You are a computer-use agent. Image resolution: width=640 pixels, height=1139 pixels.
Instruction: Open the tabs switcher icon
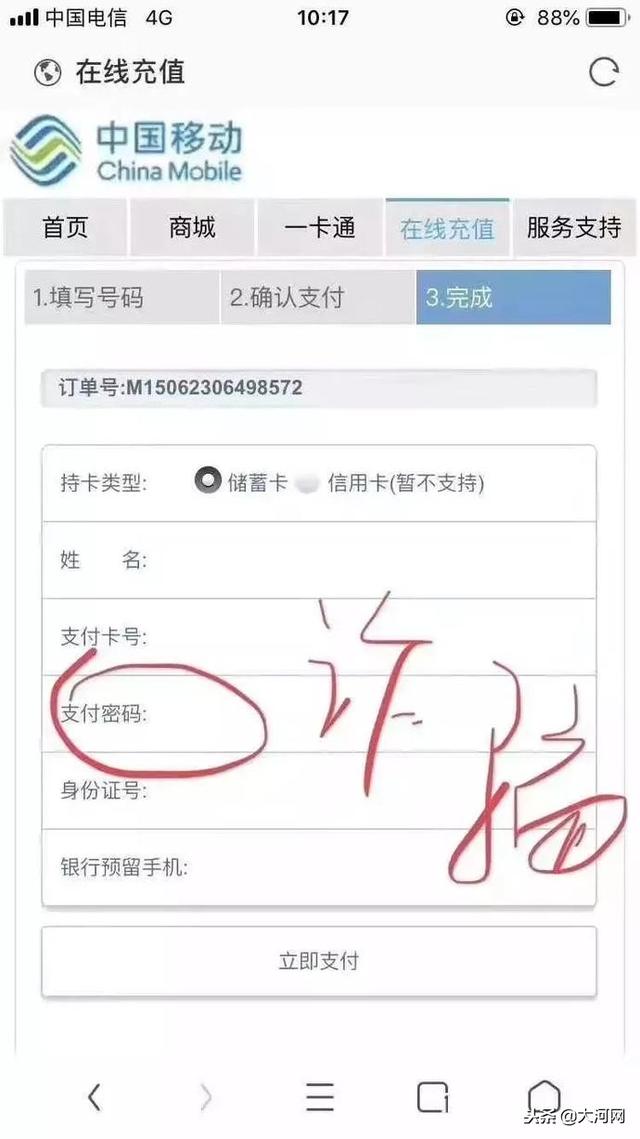[432, 1097]
